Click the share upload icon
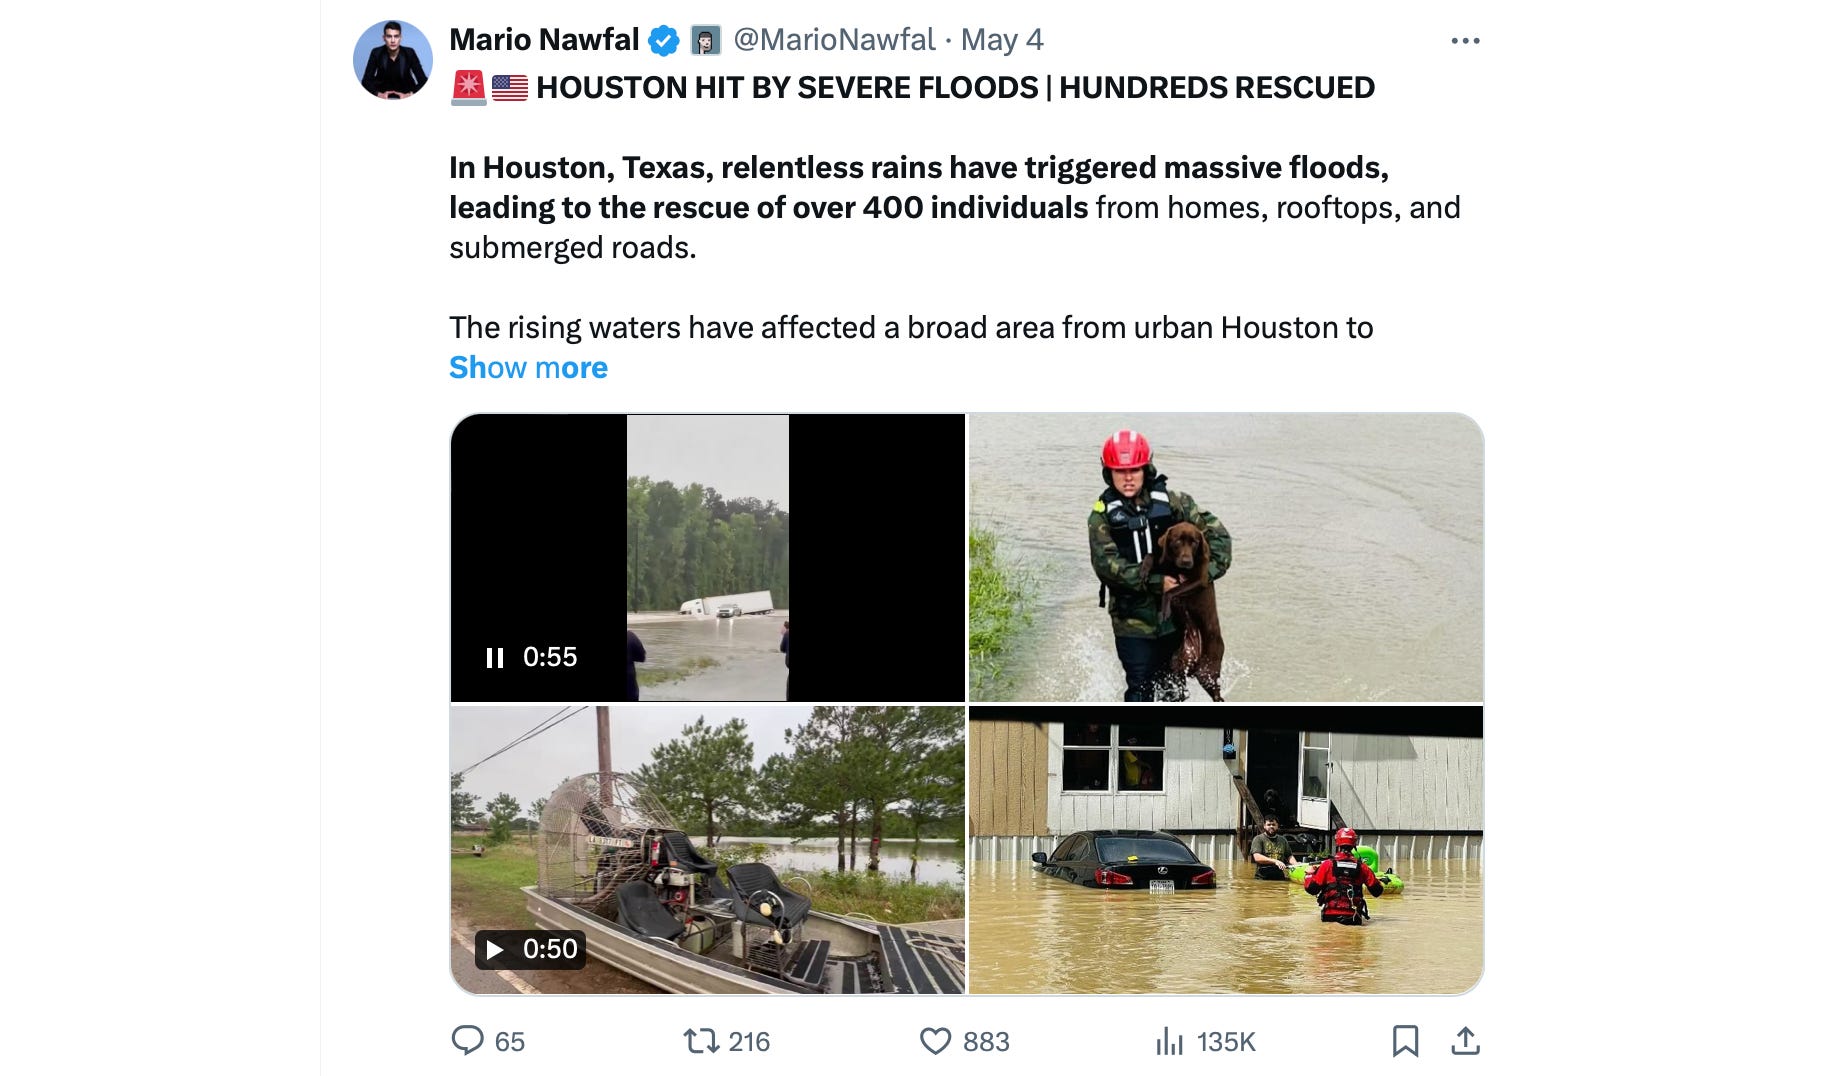 (1465, 1041)
